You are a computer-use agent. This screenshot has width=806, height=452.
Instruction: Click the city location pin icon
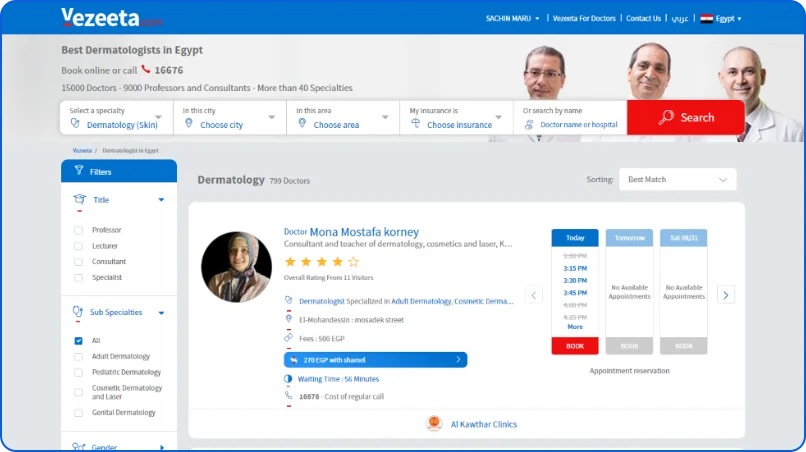[x=189, y=123]
